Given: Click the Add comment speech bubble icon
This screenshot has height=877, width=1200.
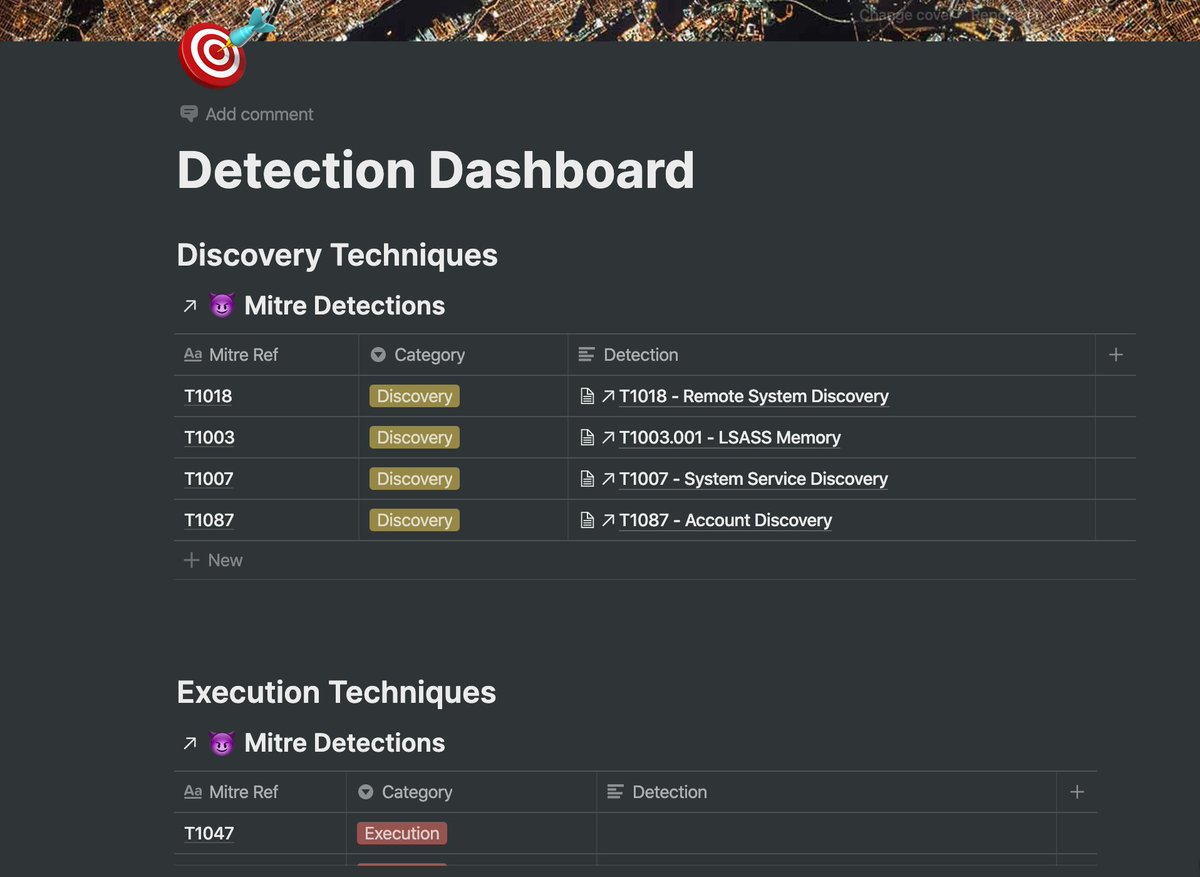Looking at the screenshot, I should (189, 114).
